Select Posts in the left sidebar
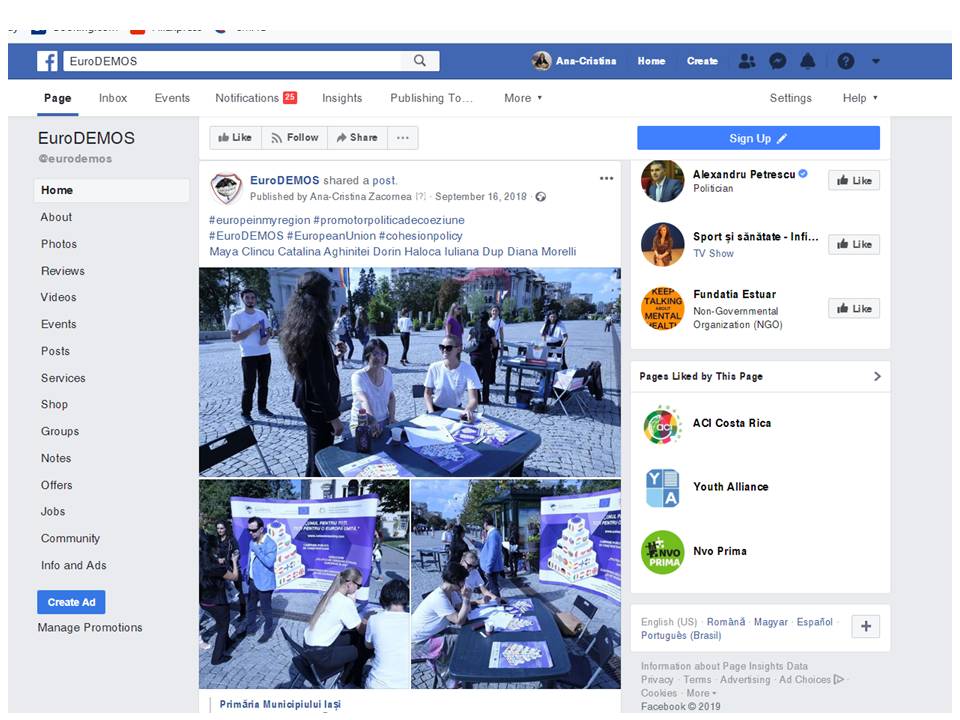Viewport: 960px width, 720px height. tap(55, 351)
